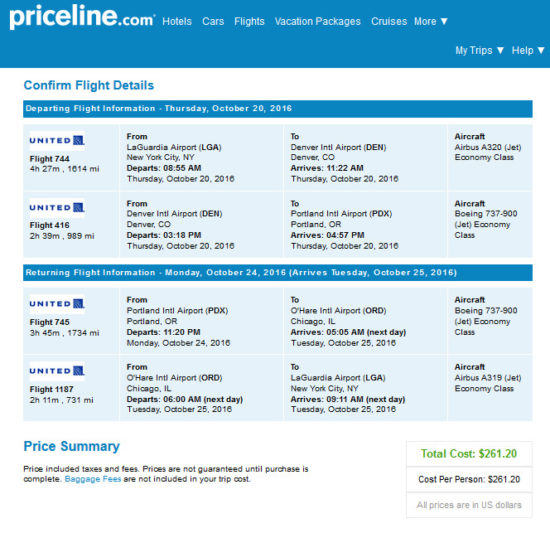550x533 pixels.
Task: Open the My Trips dropdown
Action: pyautogui.click(x=479, y=50)
